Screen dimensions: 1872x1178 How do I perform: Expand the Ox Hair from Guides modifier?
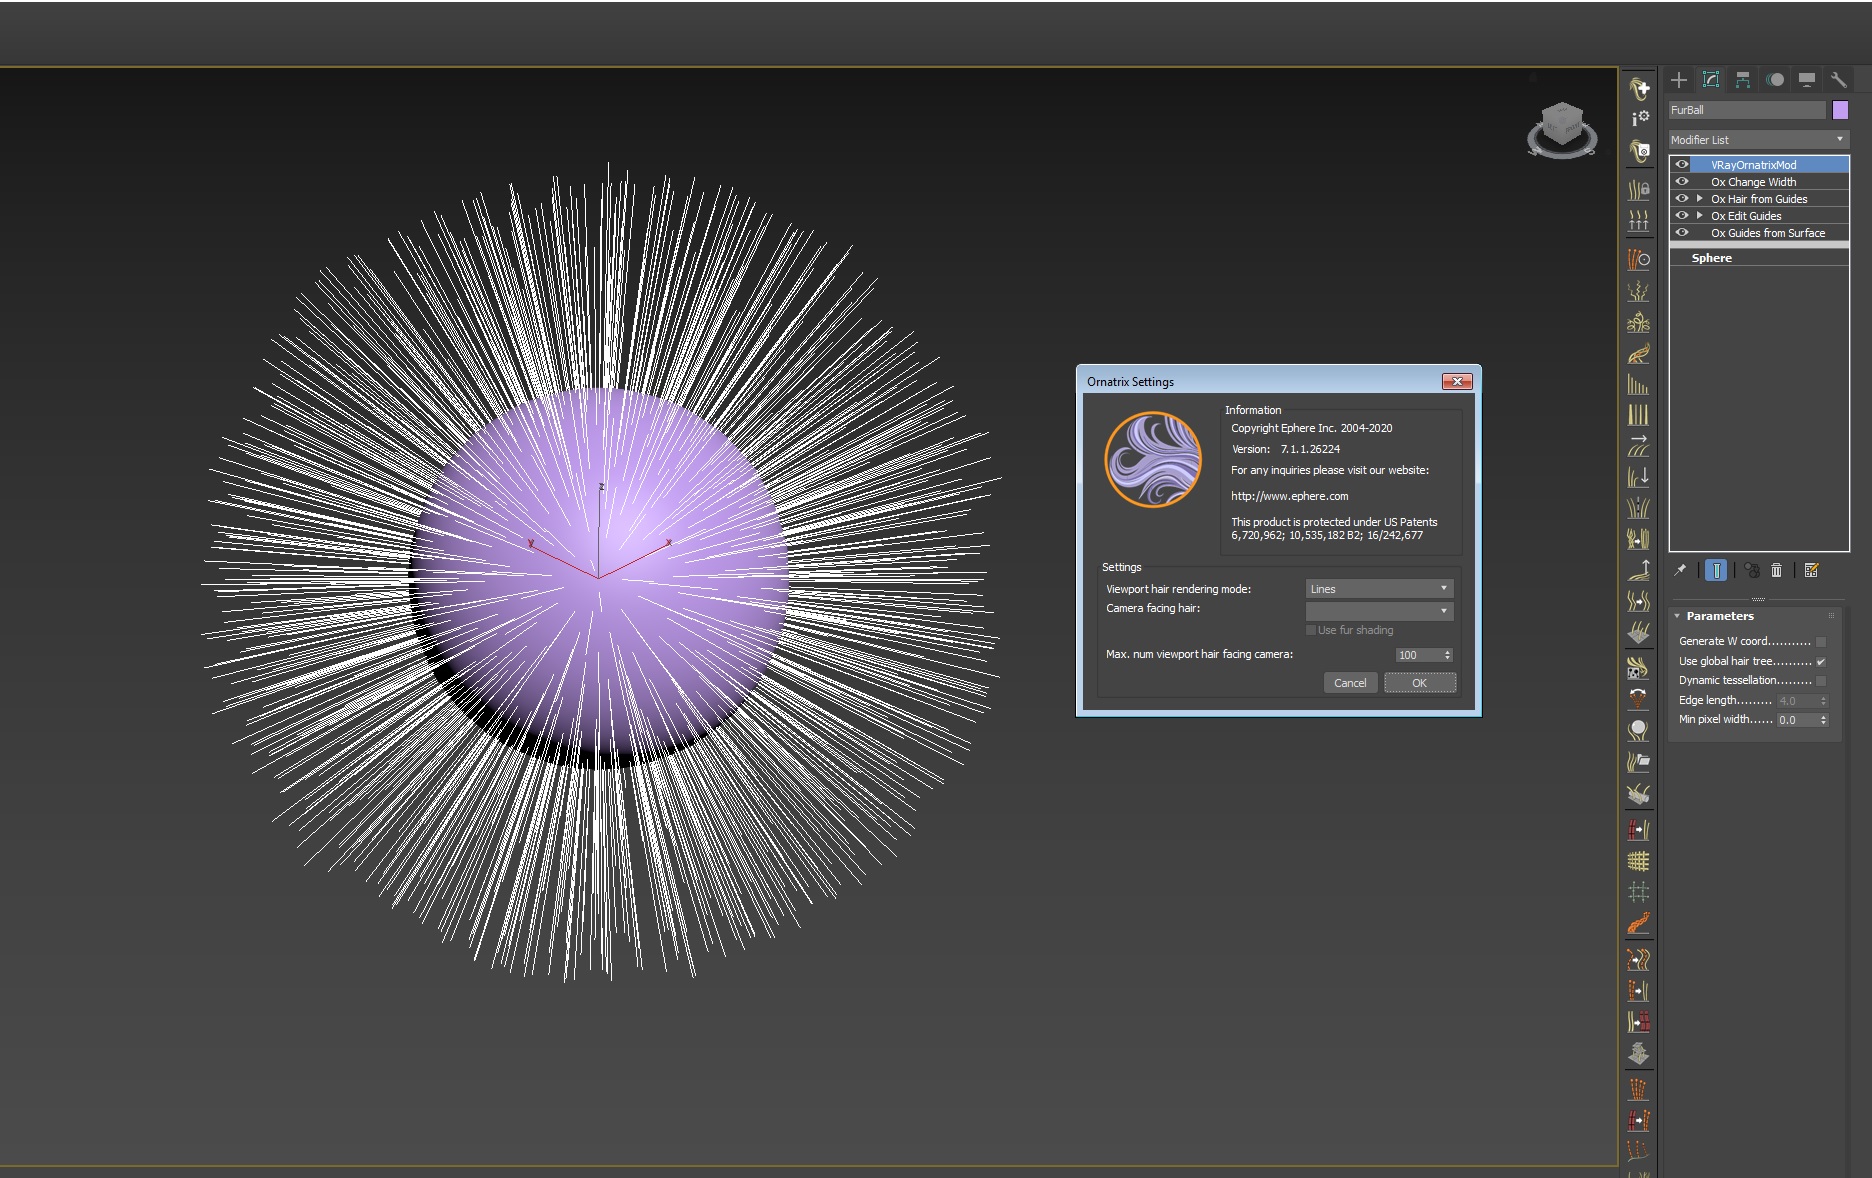[1699, 199]
